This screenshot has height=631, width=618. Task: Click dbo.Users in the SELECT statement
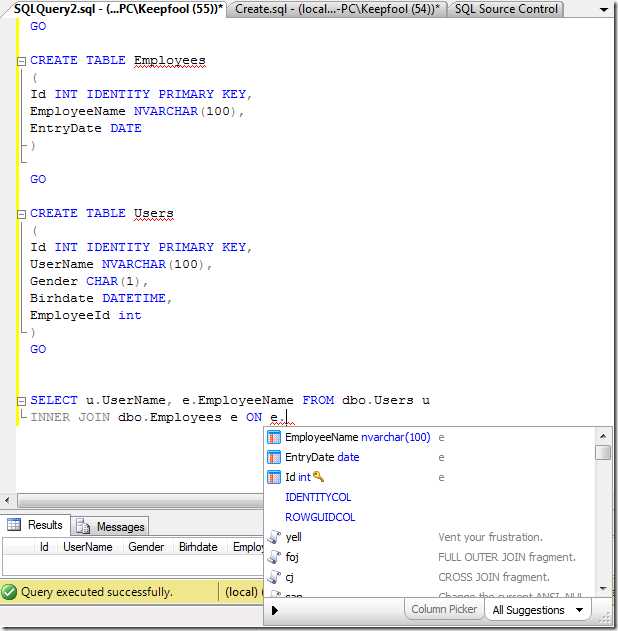(378, 400)
